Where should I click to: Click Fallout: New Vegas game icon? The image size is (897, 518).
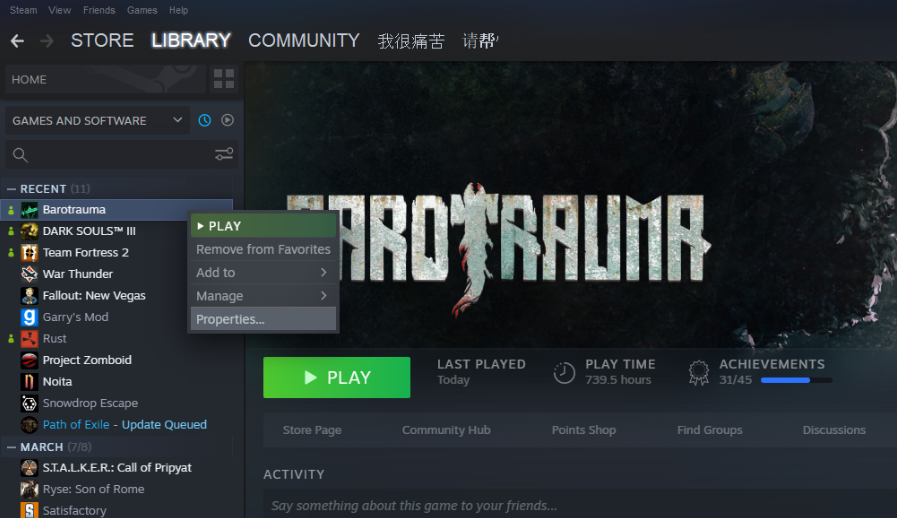pos(29,296)
